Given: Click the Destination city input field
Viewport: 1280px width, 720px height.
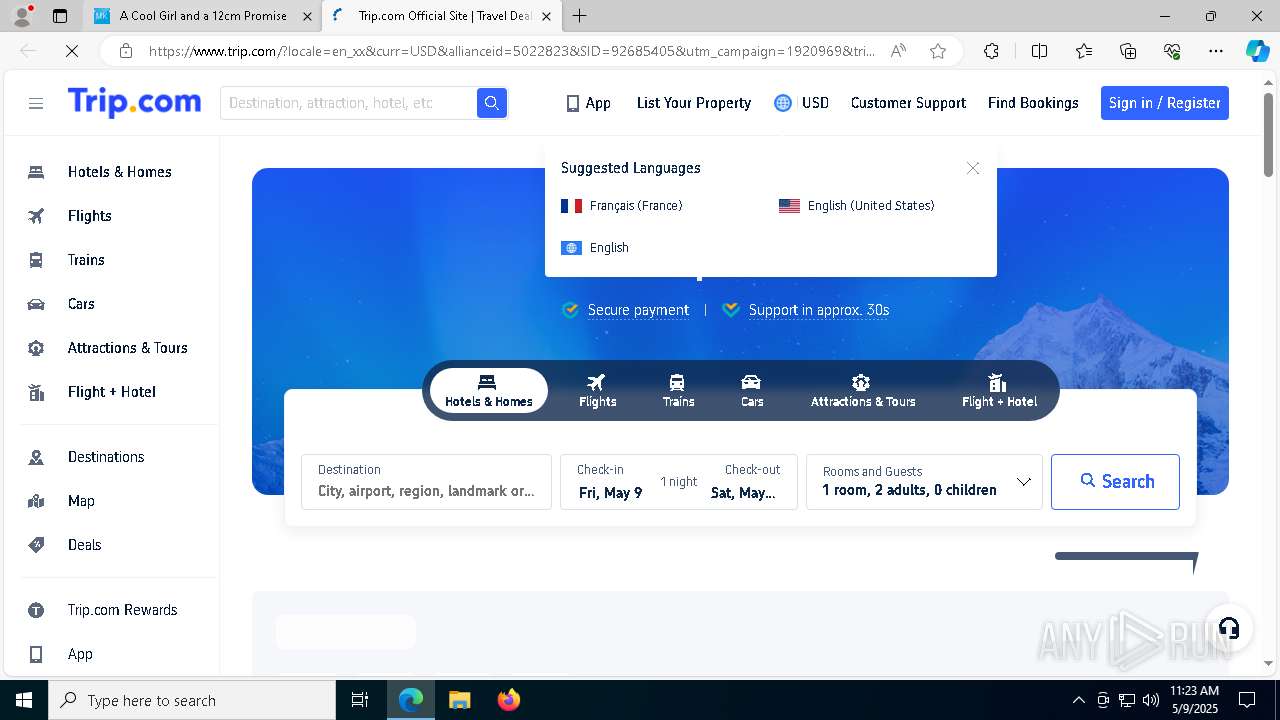Looking at the screenshot, I should [x=426, y=482].
